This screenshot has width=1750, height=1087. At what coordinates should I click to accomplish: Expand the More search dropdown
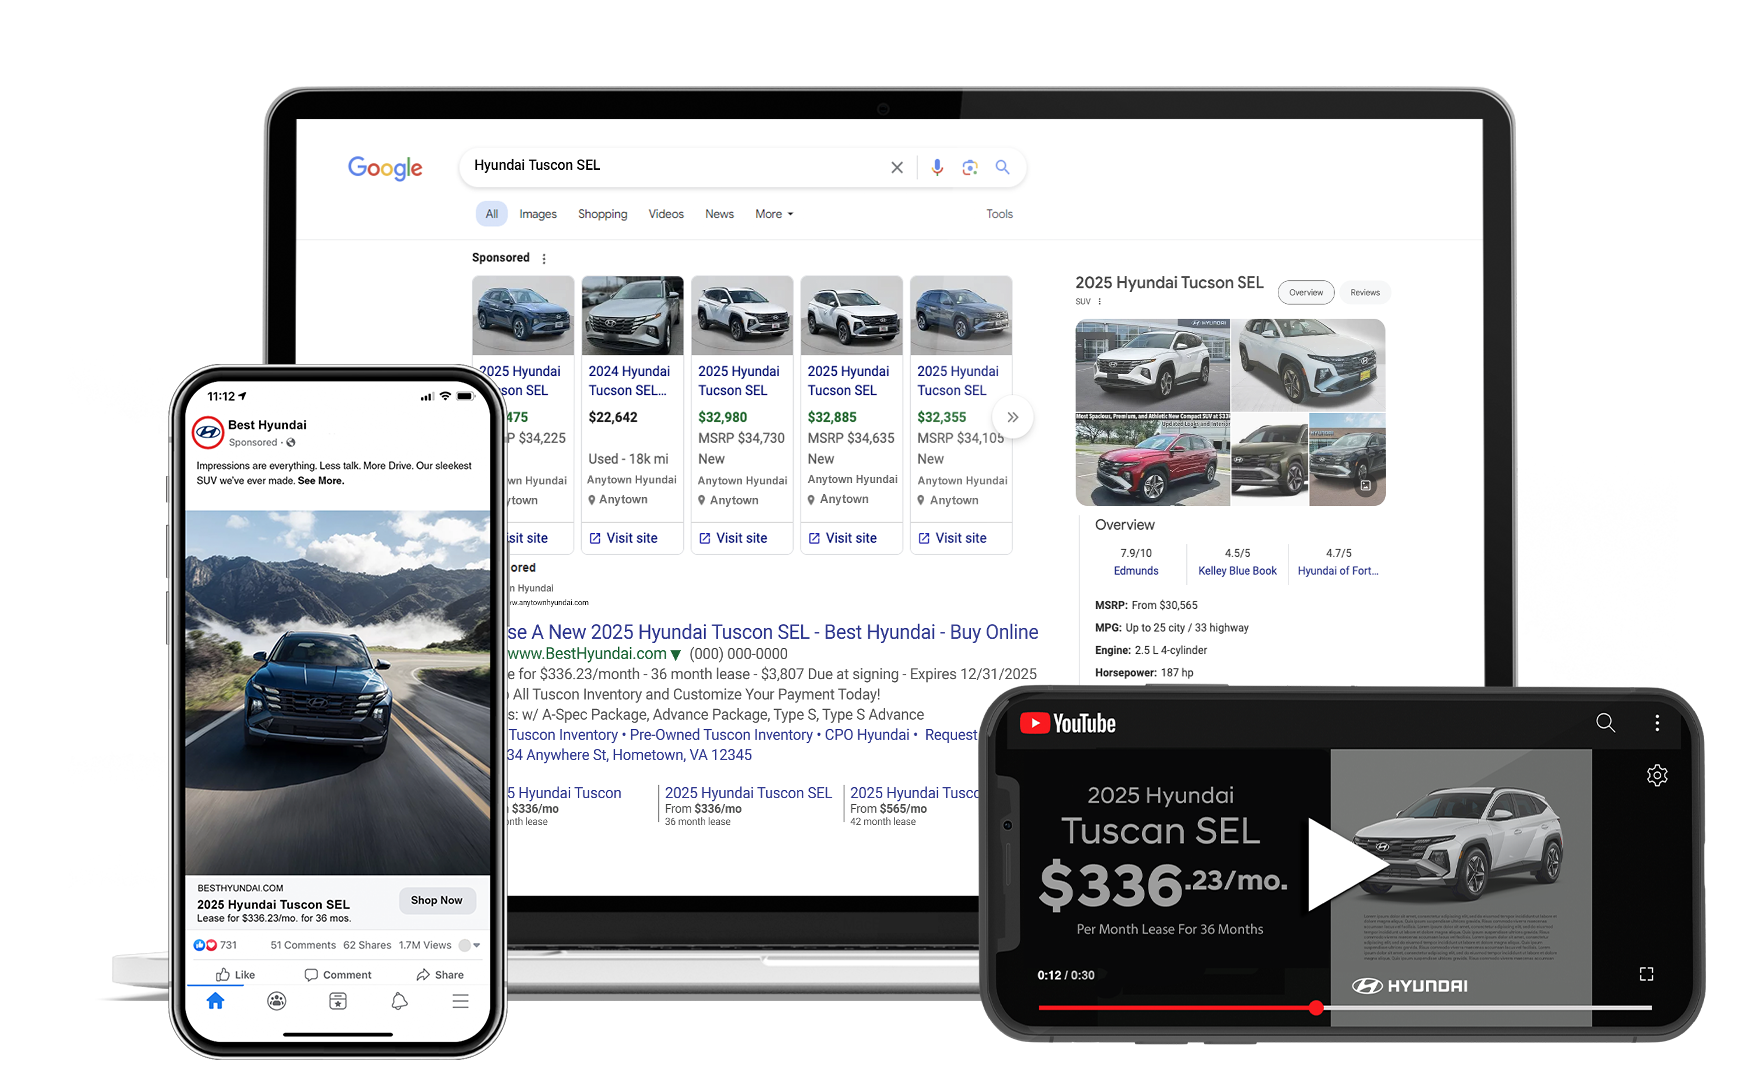pyautogui.click(x=774, y=214)
